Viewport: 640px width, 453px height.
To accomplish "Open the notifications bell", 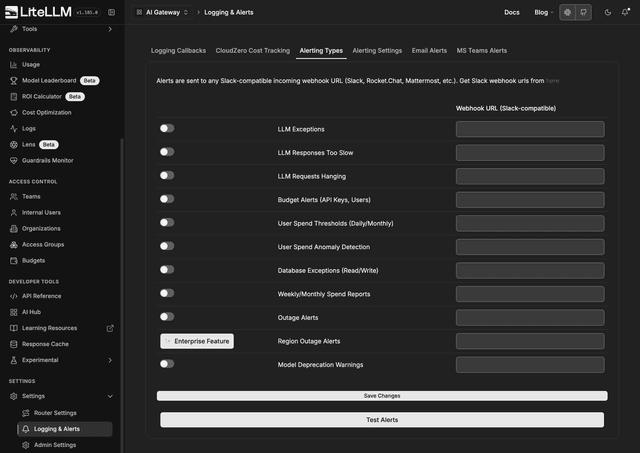I will coord(625,12).
